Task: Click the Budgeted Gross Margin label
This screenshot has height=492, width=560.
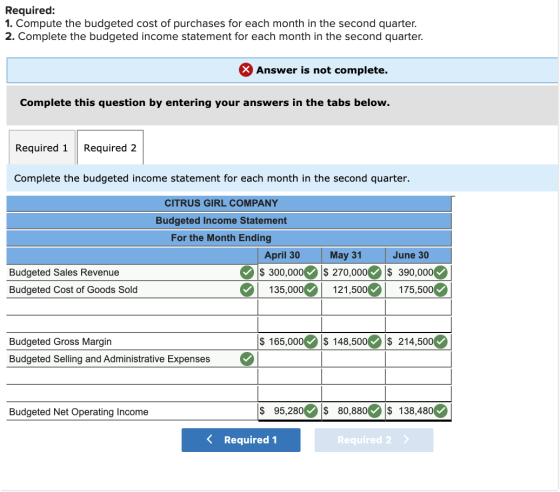Action: pyautogui.click(x=60, y=342)
